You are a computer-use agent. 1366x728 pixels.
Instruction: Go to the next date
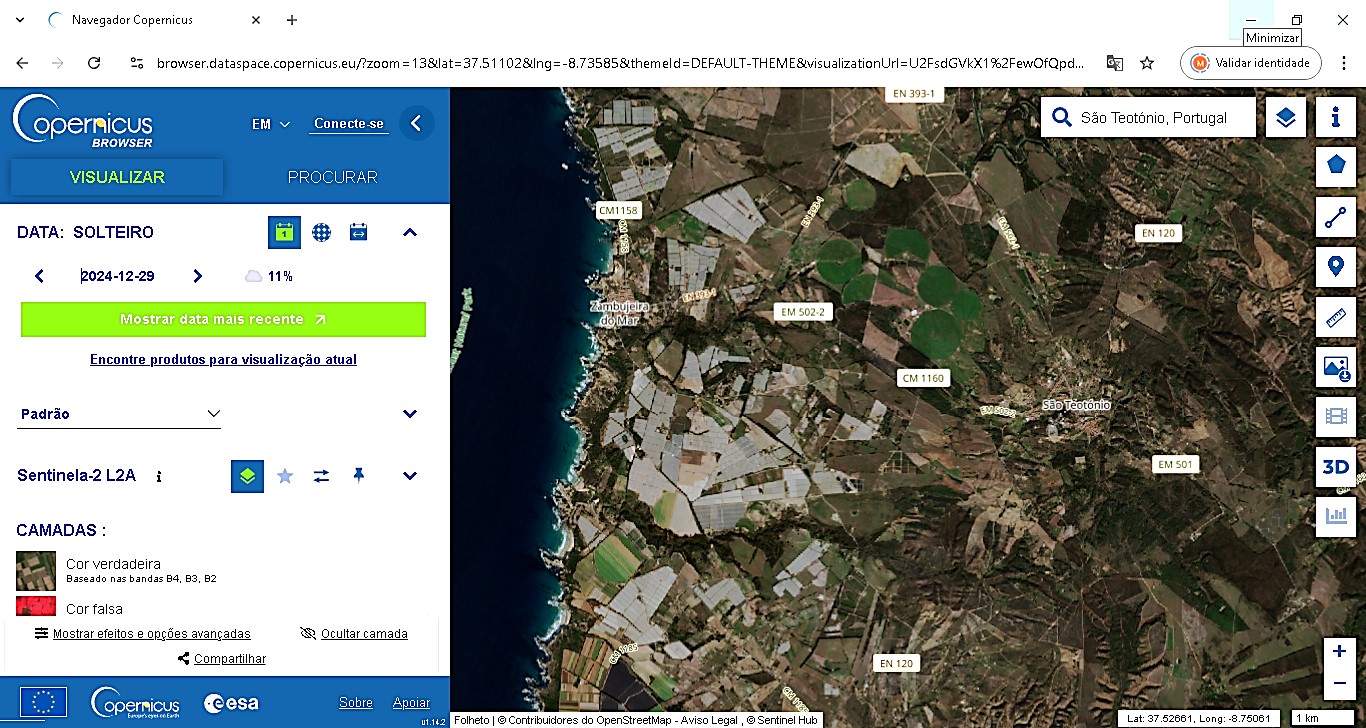[x=197, y=276]
